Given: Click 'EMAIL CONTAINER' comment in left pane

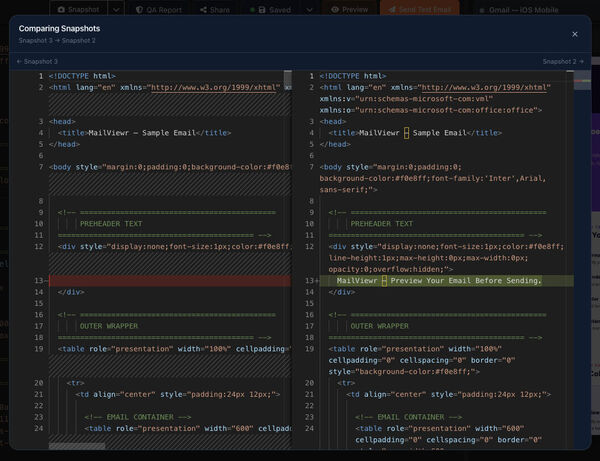Looking at the screenshot, I should [x=138, y=417].
